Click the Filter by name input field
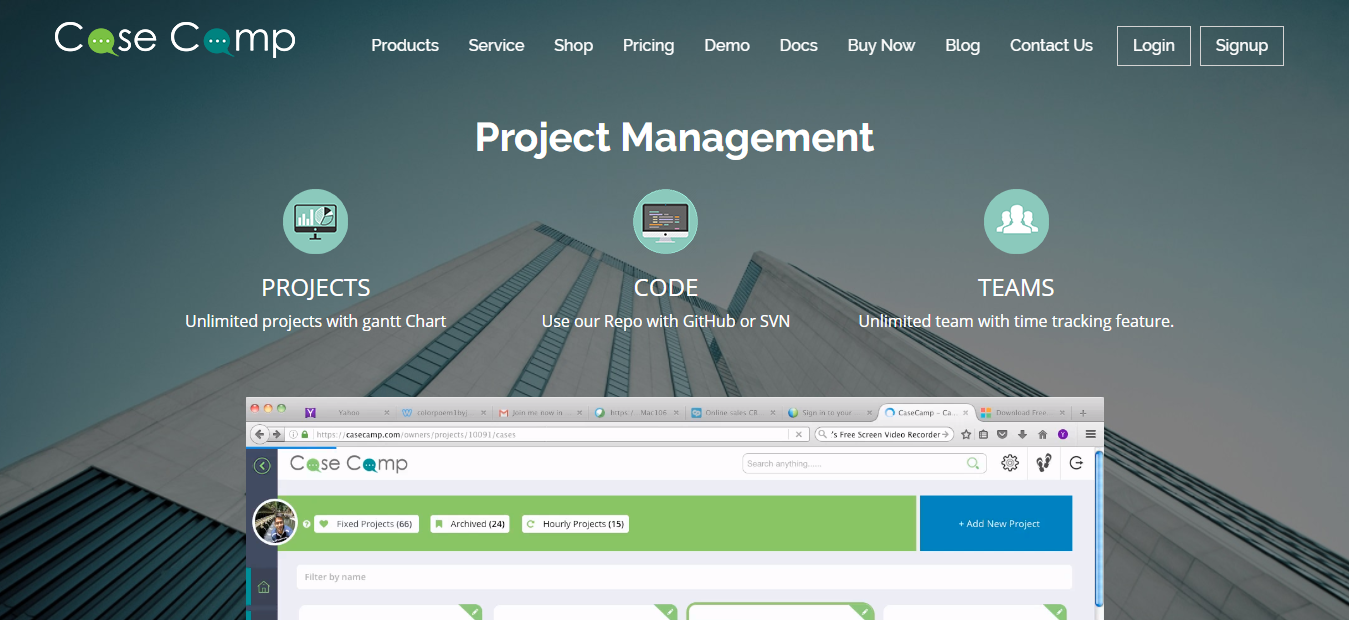1349x620 pixels. [500, 577]
